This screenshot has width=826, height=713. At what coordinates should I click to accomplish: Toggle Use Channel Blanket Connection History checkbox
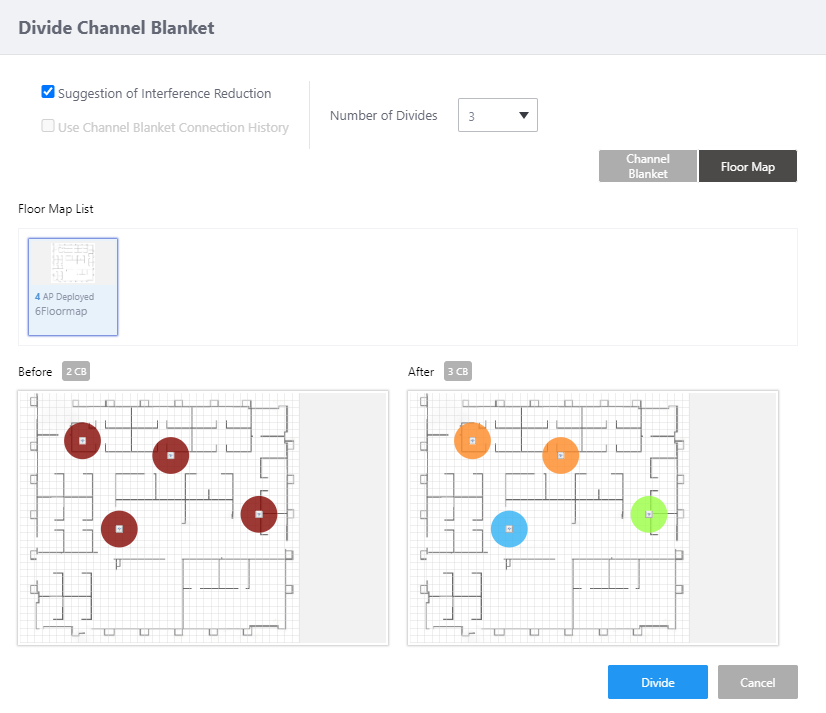[x=48, y=127]
